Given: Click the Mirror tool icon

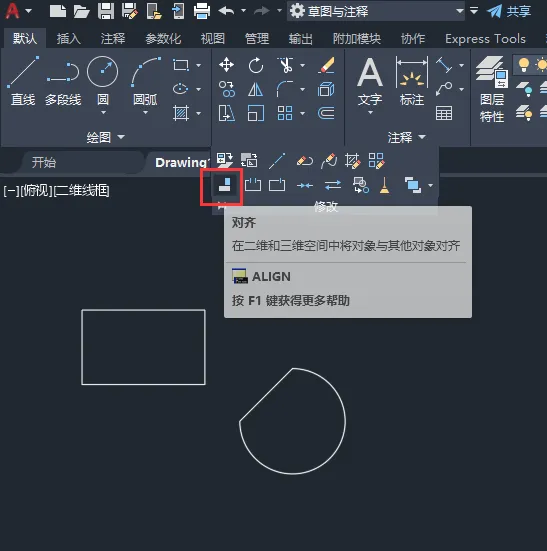Looking at the screenshot, I should pos(255,89).
